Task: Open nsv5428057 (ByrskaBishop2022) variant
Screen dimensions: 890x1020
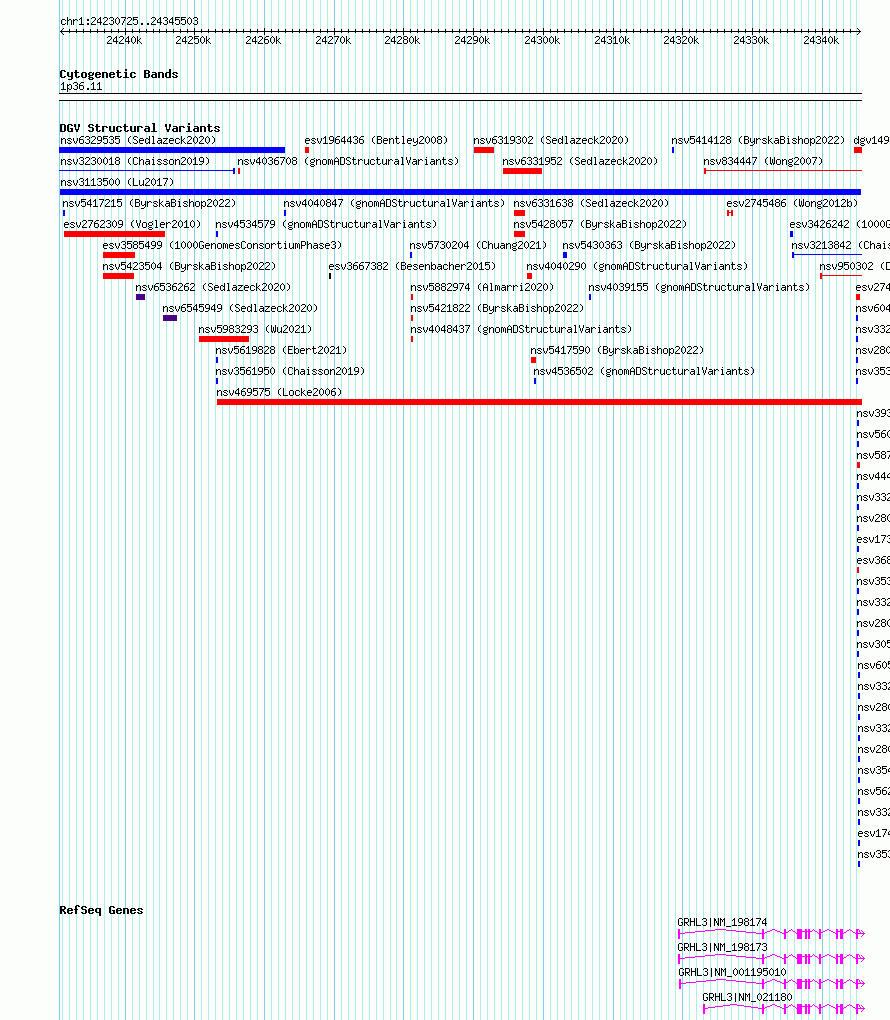Action: click(x=600, y=224)
